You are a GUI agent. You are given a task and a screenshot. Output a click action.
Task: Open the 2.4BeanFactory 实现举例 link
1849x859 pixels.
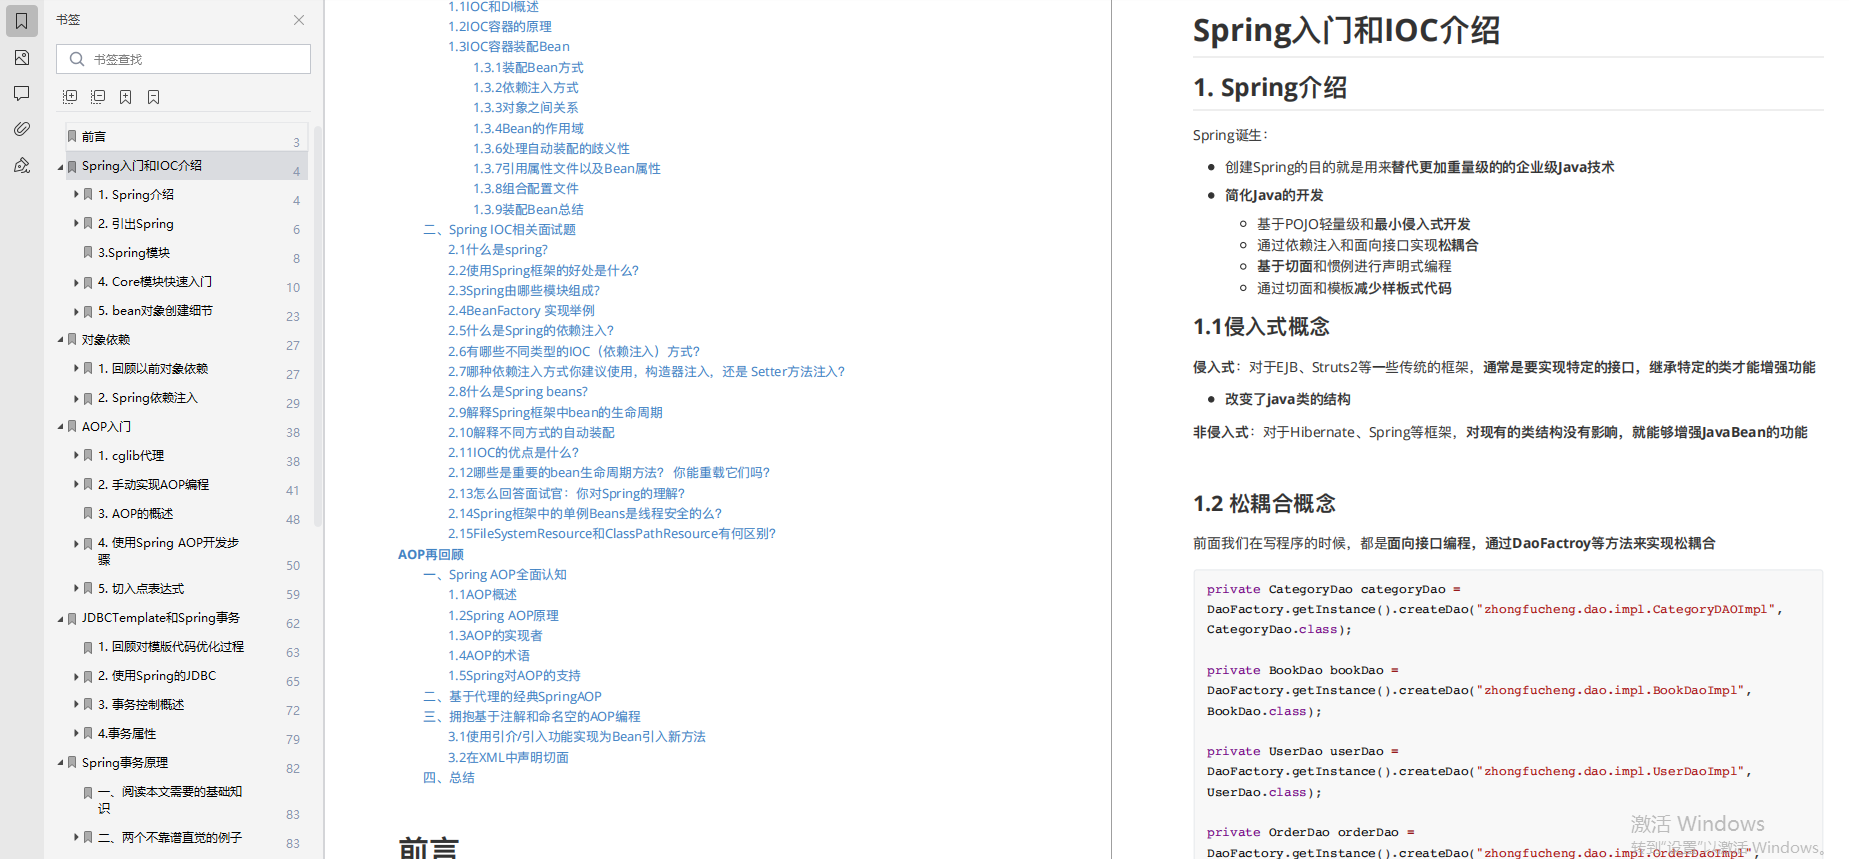click(x=521, y=311)
